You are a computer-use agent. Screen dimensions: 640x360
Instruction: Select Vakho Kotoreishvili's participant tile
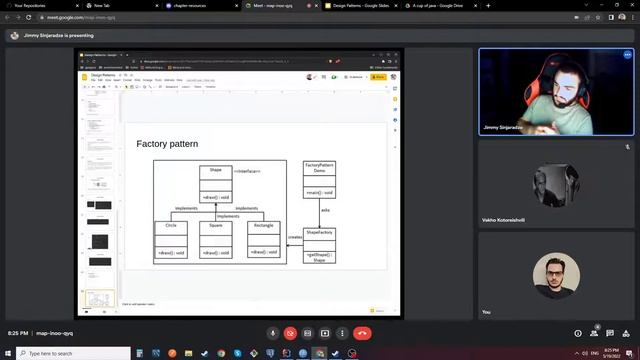tap(556, 184)
